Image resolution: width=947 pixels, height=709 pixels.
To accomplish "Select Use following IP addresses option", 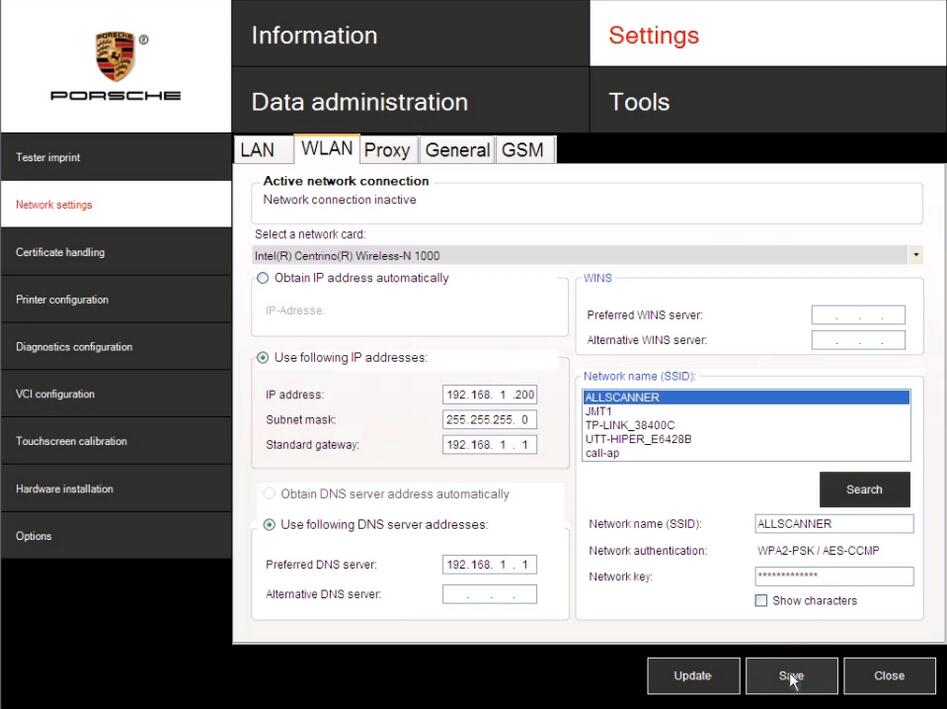I will pos(263,358).
